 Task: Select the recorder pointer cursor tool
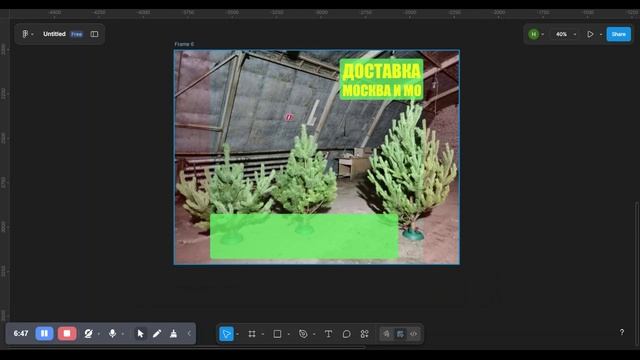coord(140,333)
